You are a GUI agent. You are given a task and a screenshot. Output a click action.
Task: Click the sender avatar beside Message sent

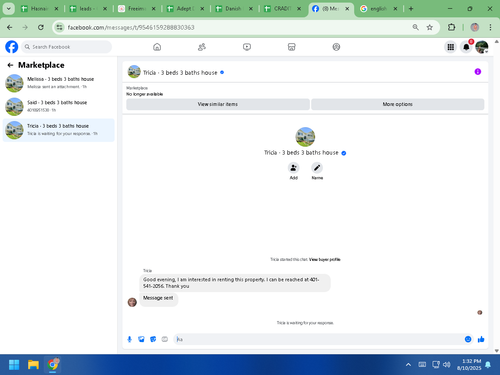coord(132,302)
